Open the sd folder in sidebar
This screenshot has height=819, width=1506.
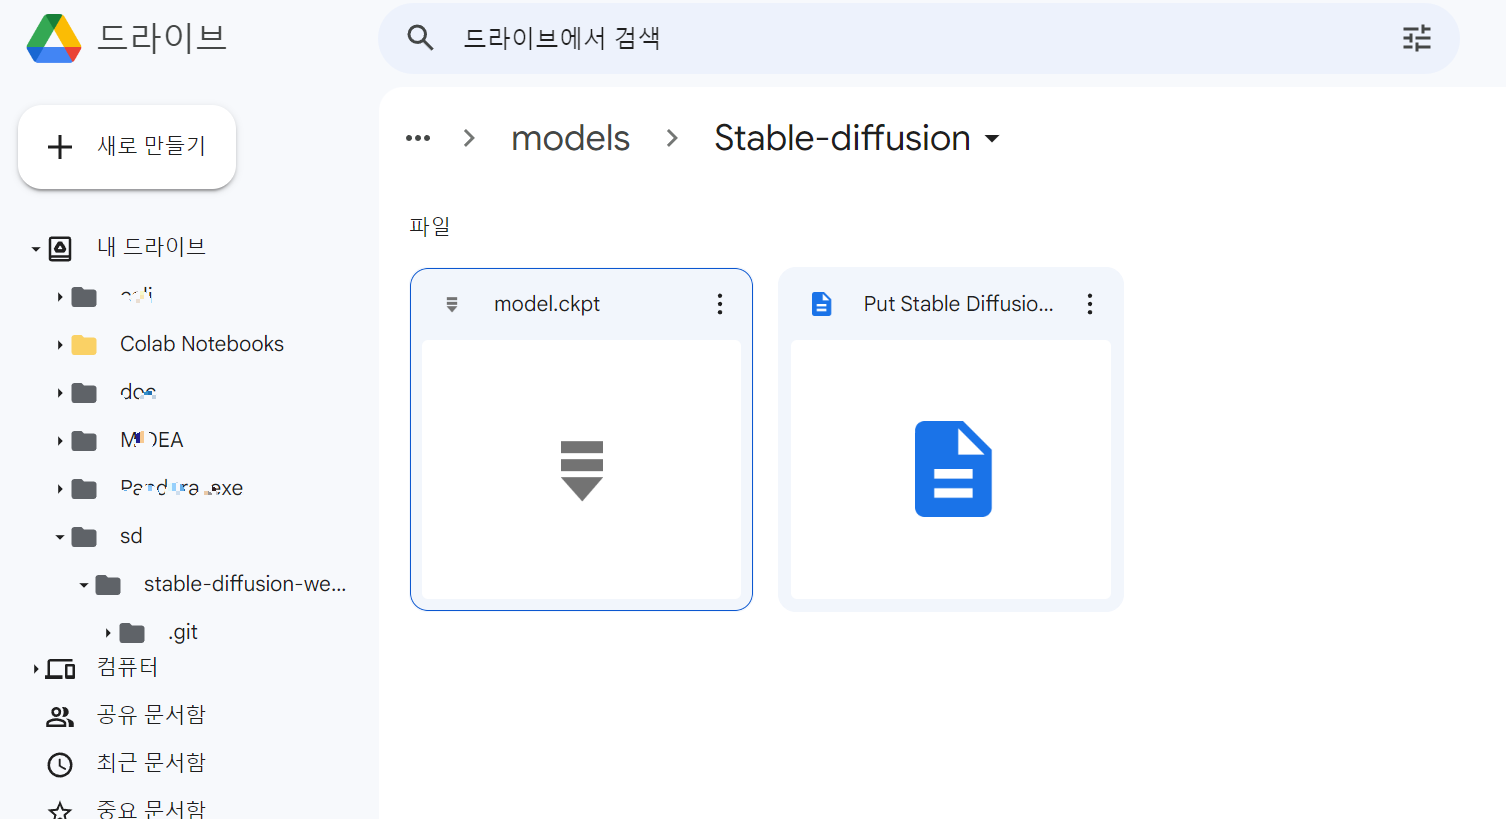coord(131,536)
